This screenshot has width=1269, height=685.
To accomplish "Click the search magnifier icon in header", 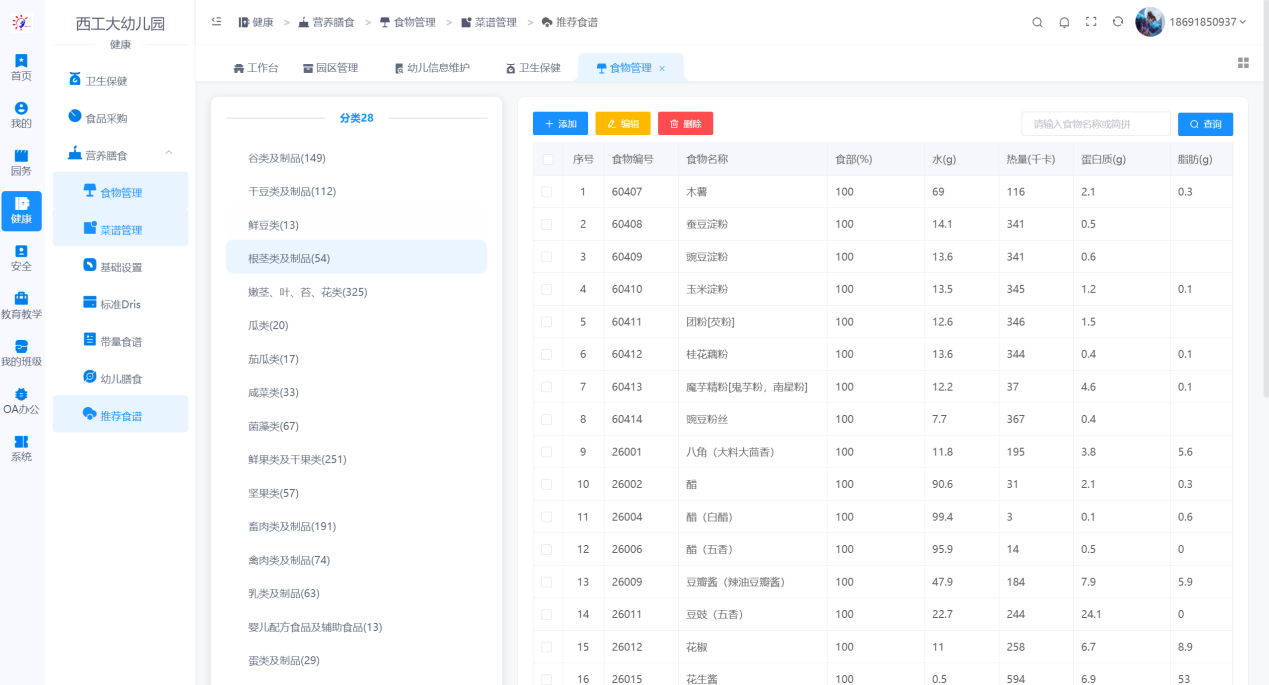I will [1037, 22].
